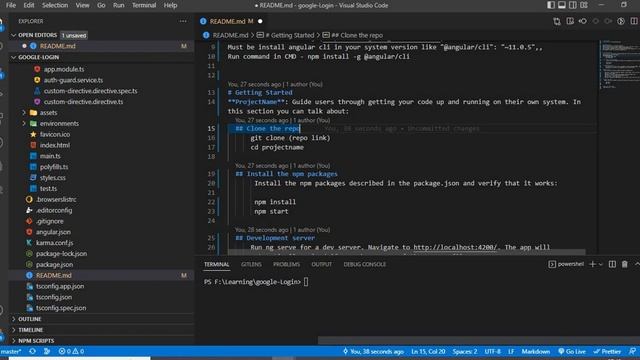Screen dimensions: 640x360
Task: Click the Ln 15, Col 20 cursor position
Action: 428,351
